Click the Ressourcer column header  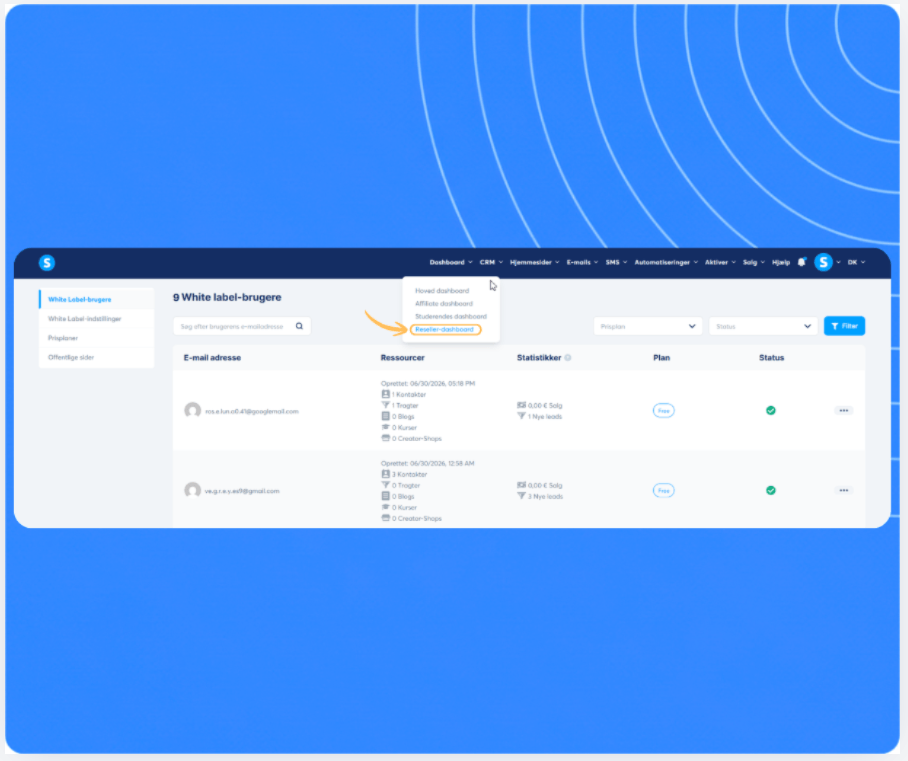point(402,358)
